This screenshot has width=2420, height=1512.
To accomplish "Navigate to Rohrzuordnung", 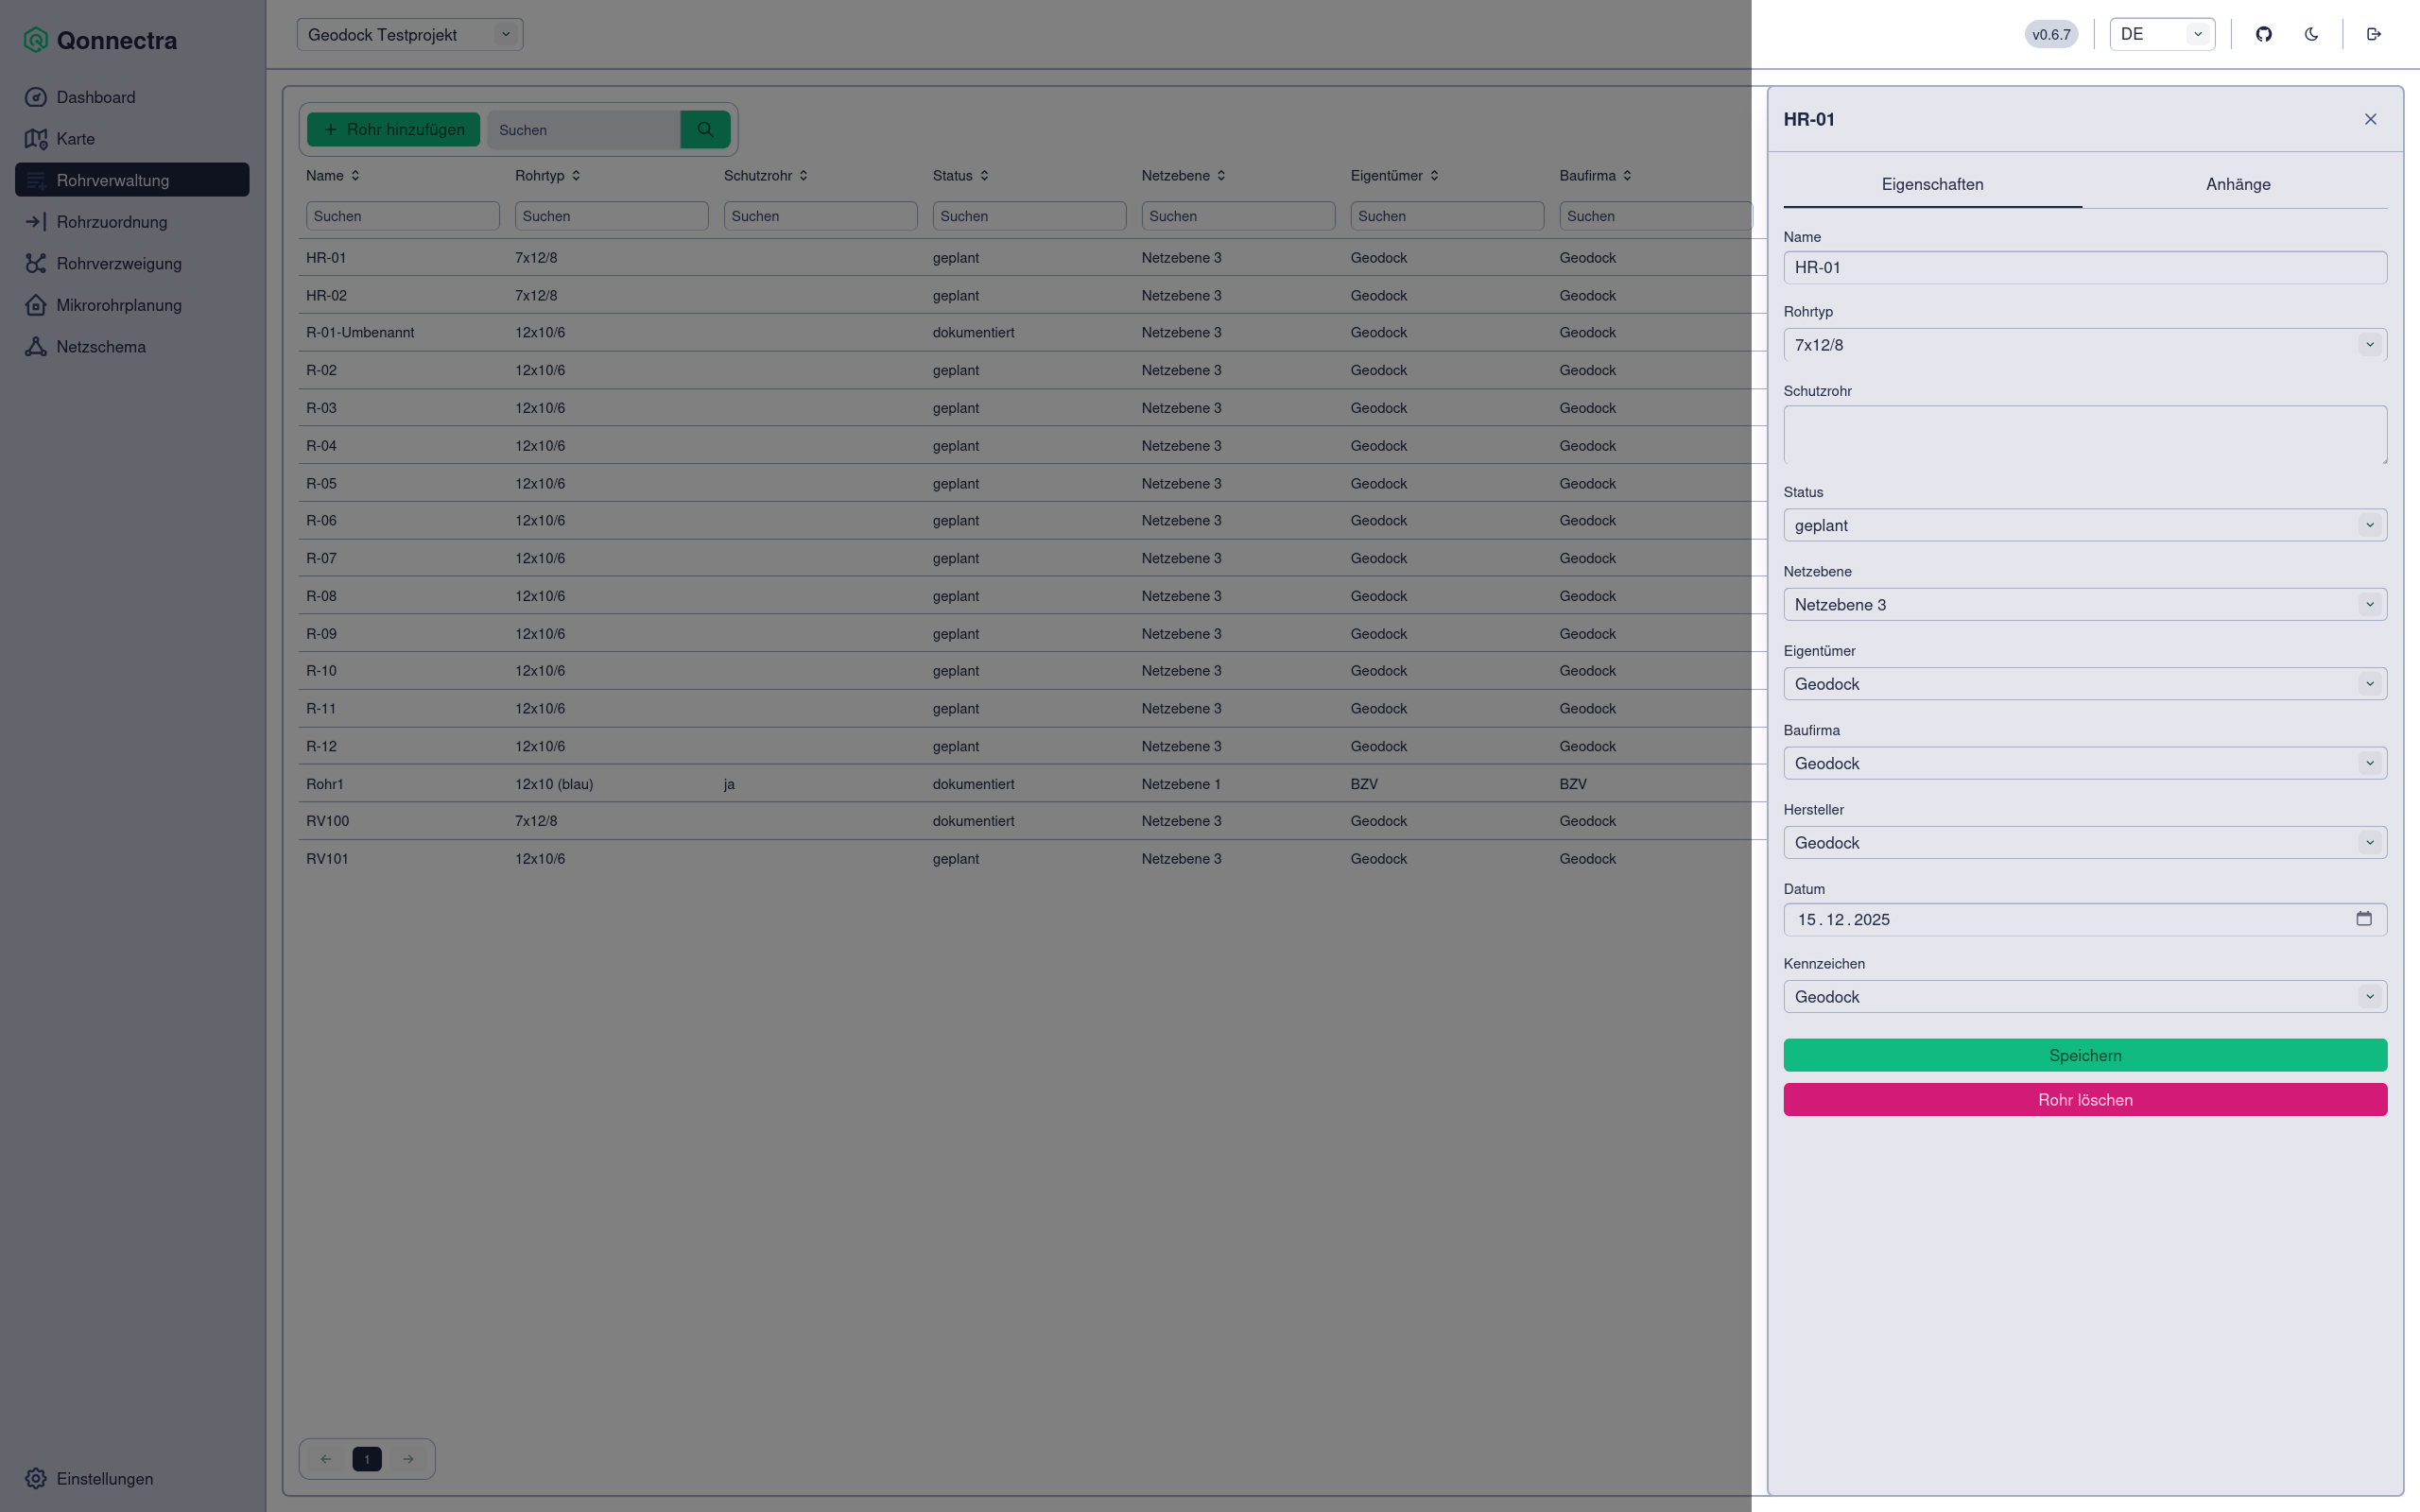I will pos(111,222).
